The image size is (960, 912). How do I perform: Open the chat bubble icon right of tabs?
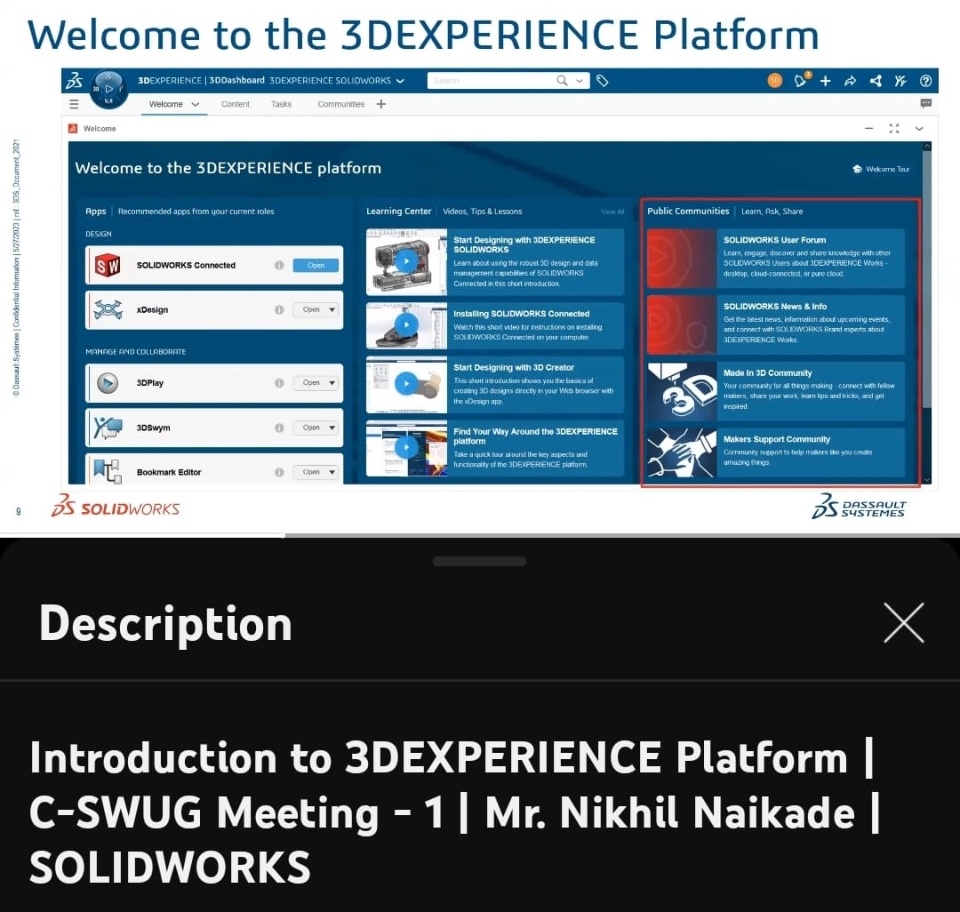coord(926,104)
